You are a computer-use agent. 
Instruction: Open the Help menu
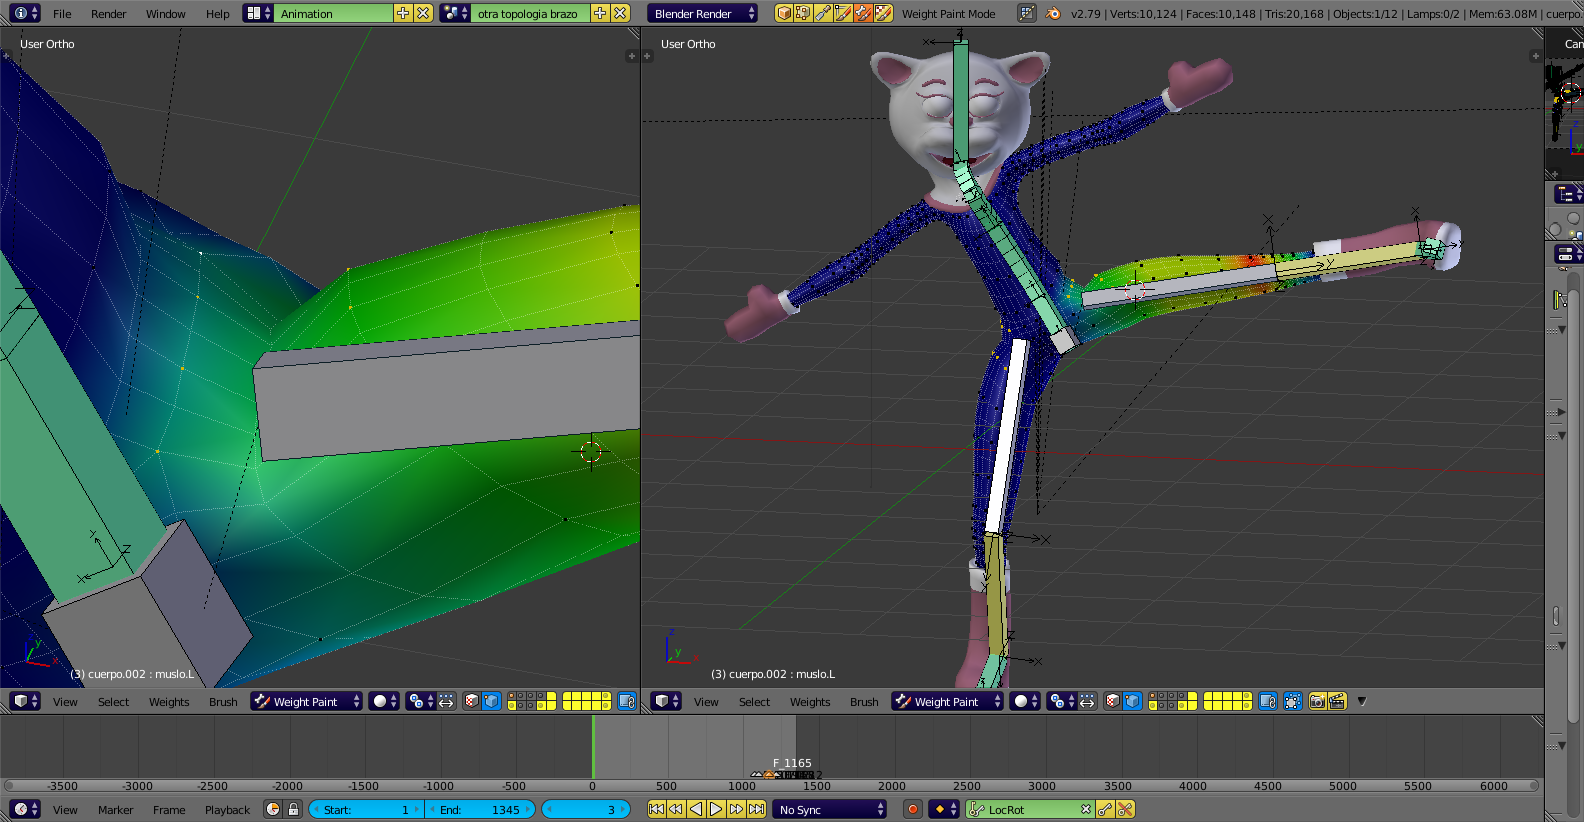point(217,14)
